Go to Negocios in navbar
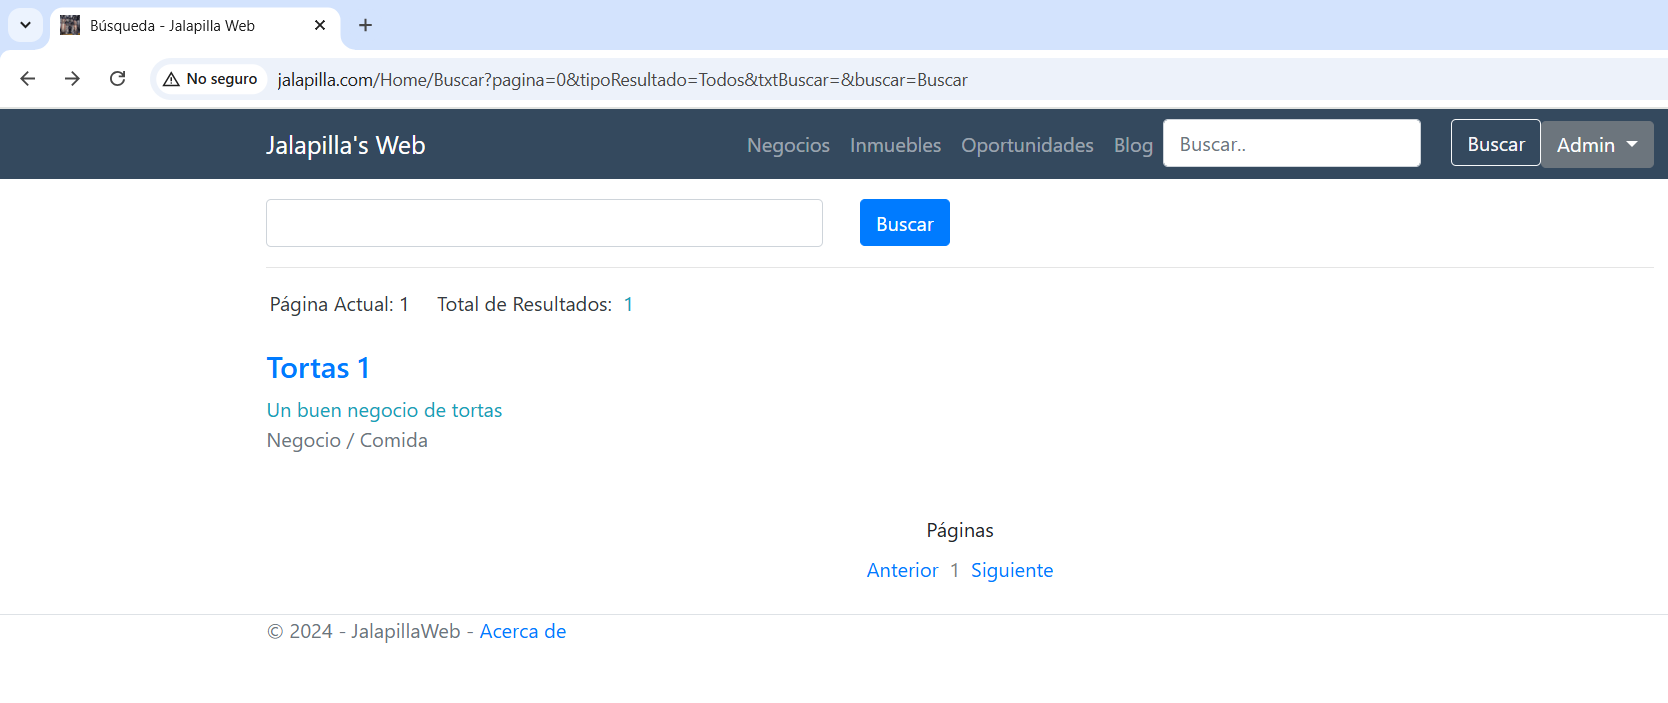 pos(788,145)
